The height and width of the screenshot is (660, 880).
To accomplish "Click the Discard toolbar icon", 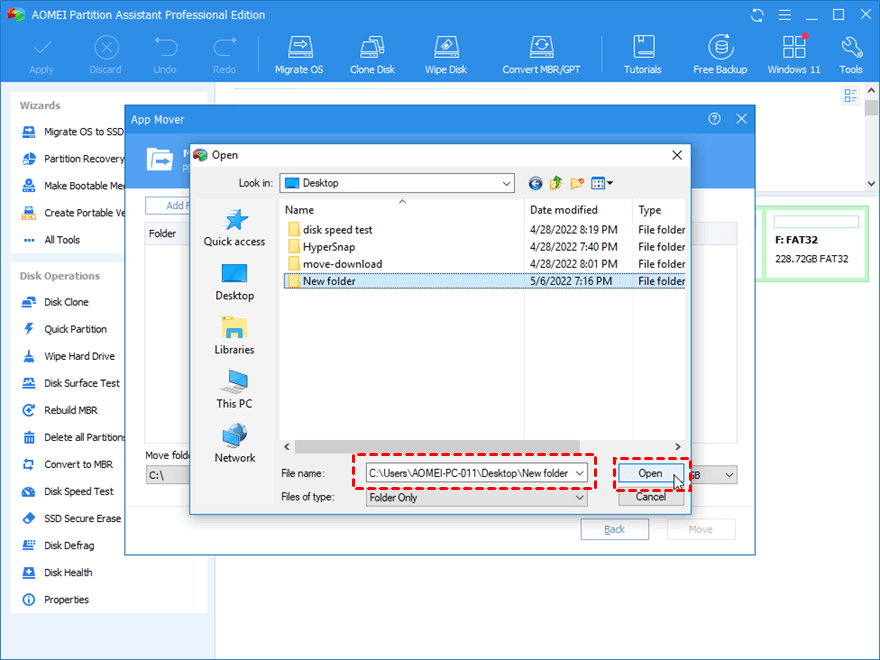I will (106, 55).
